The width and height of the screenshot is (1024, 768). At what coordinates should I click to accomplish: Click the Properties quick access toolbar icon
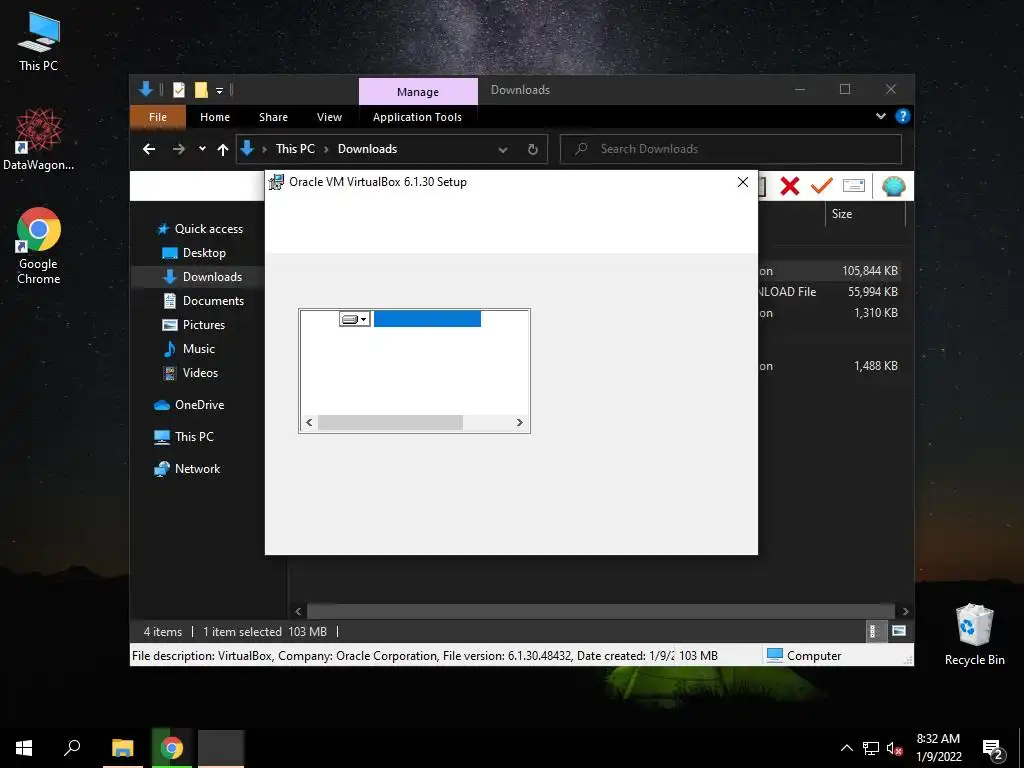pyautogui.click(x=178, y=89)
